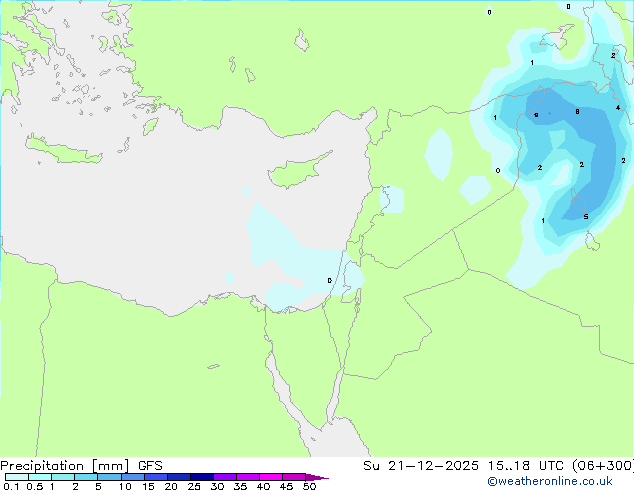Click the above-50 mm arrow legend tip
This screenshot has height=490, width=634.
pyautogui.click(x=317, y=477)
